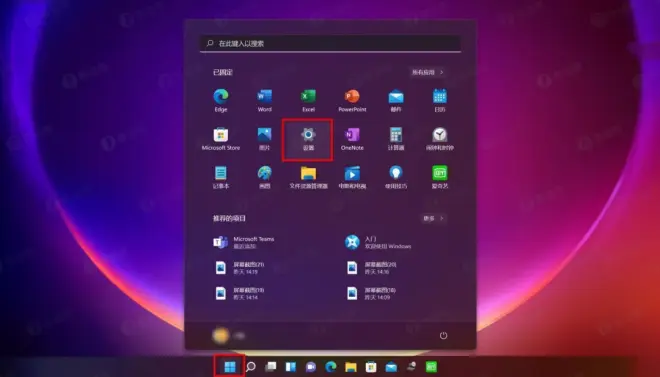Open the Calculator (计算器) app tile
The height and width of the screenshot is (377, 660).
point(396,139)
